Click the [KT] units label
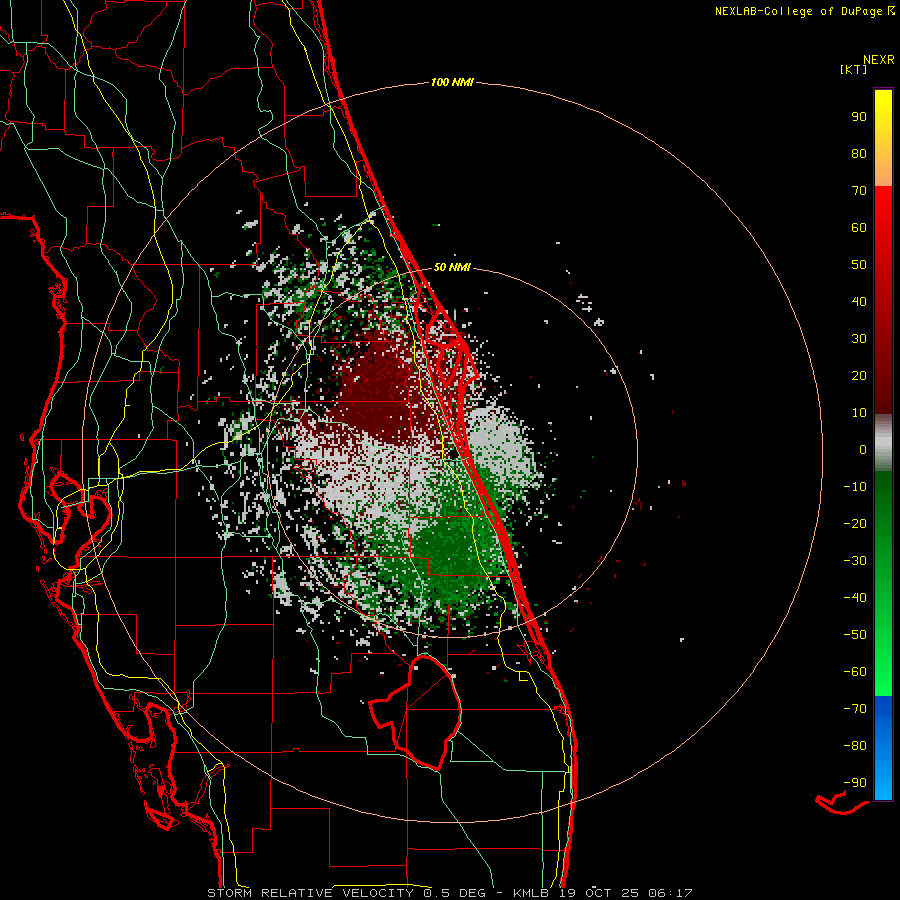 click(x=854, y=70)
